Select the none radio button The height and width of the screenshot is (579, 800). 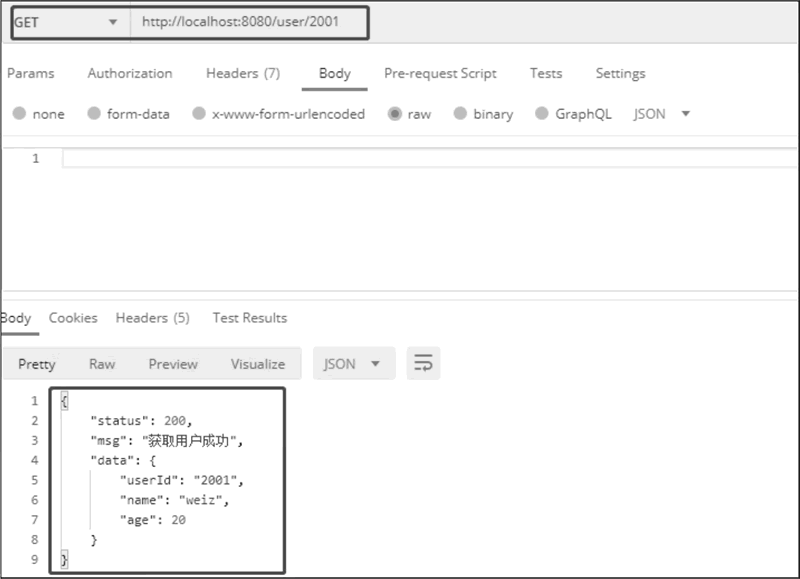[19, 113]
